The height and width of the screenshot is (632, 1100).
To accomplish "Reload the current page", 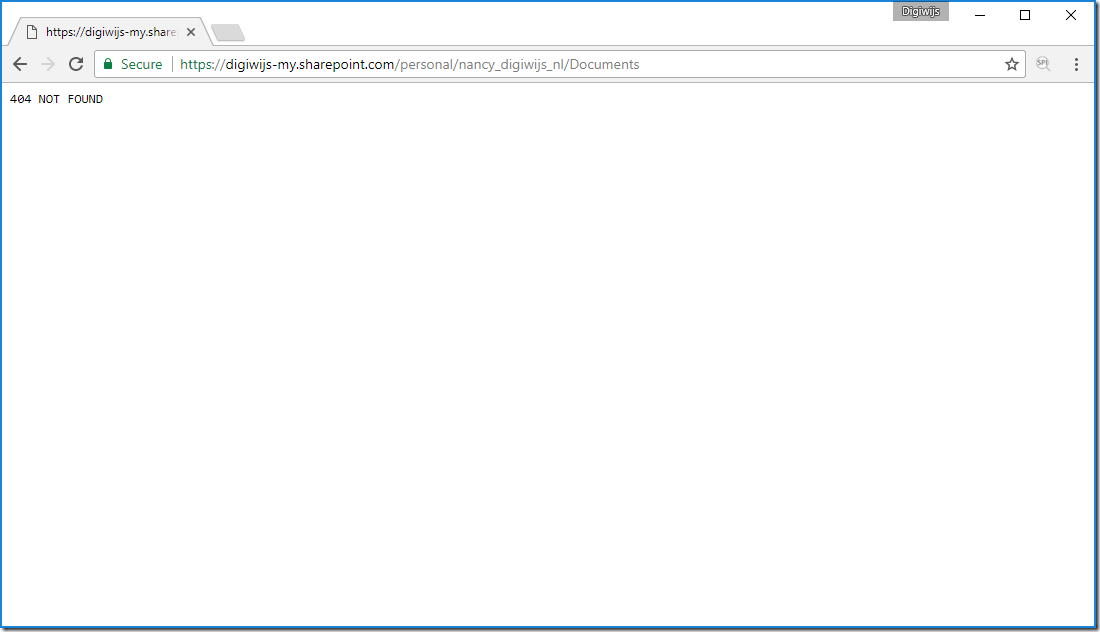I will tap(76, 65).
